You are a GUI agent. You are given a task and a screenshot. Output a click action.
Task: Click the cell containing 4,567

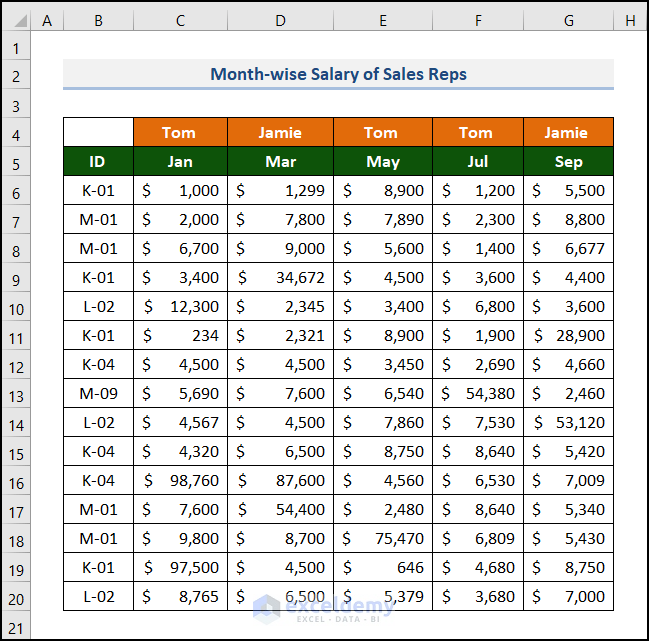point(180,422)
